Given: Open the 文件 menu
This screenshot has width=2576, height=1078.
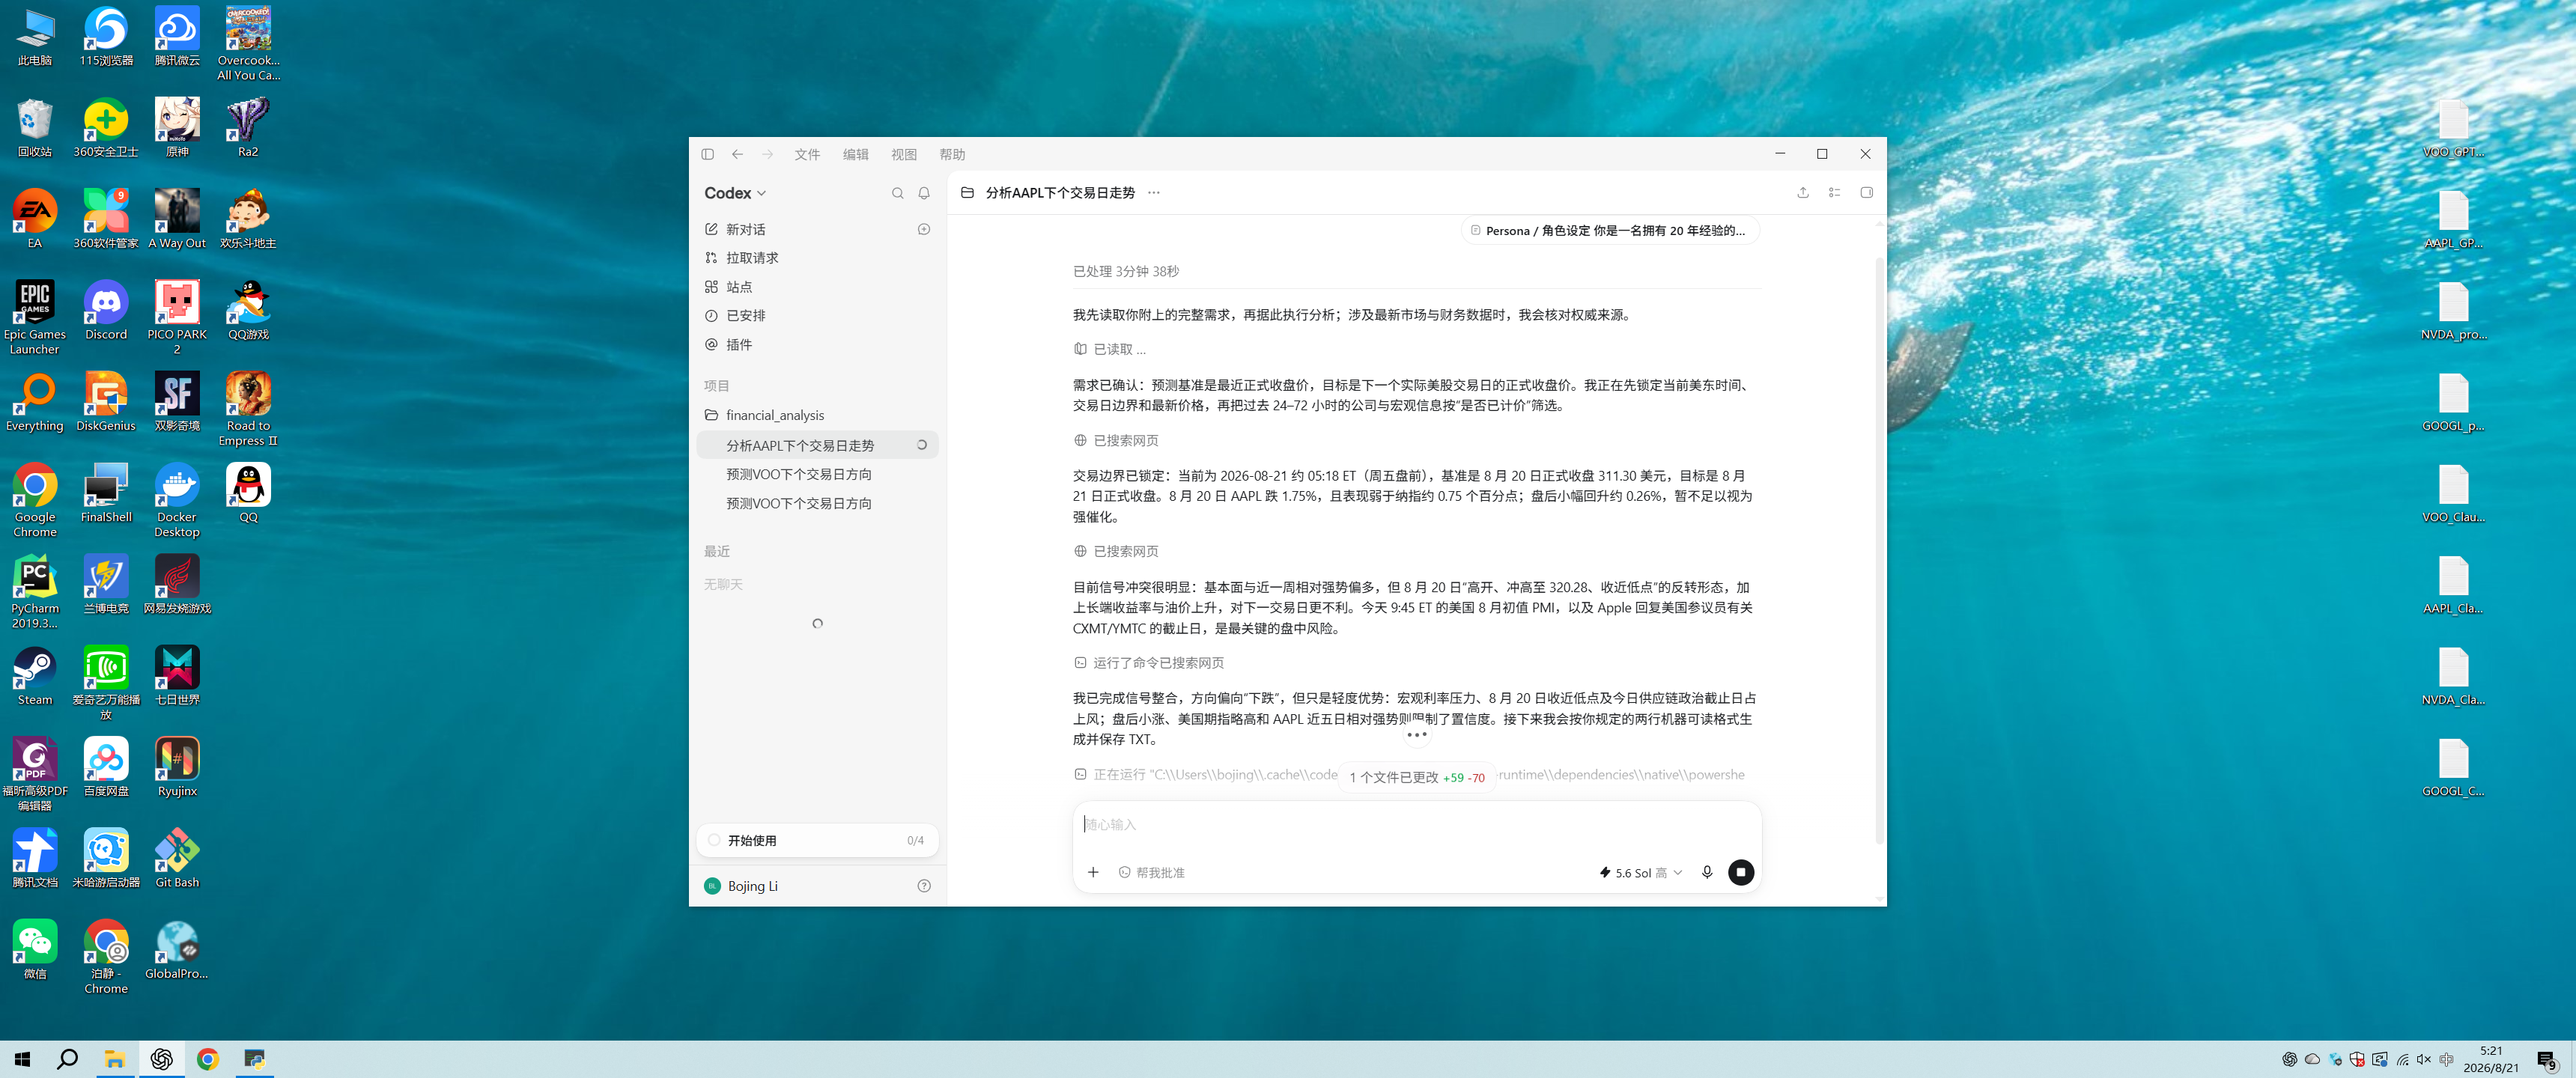Looking at the screenshot, I should pos(807,154).
